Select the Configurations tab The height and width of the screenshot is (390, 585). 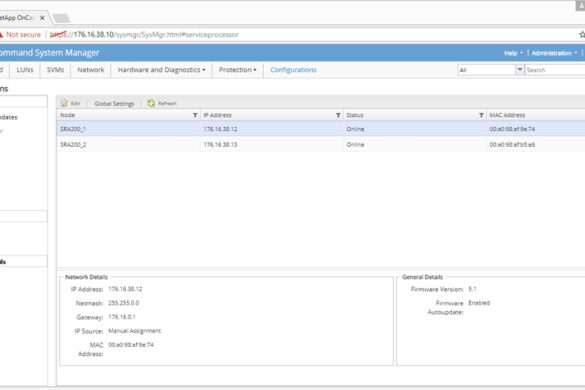tap(293, 70)
